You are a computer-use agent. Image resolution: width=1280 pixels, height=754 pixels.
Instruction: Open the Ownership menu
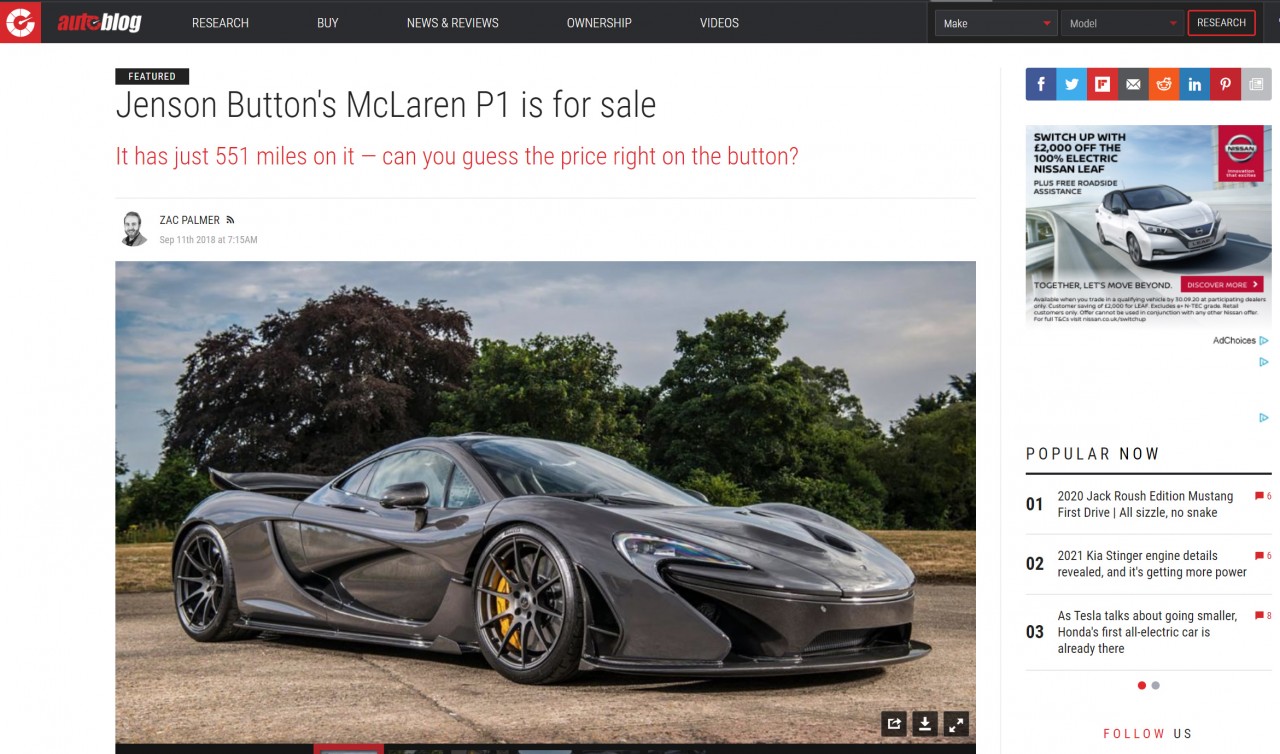tap(599, 23)
